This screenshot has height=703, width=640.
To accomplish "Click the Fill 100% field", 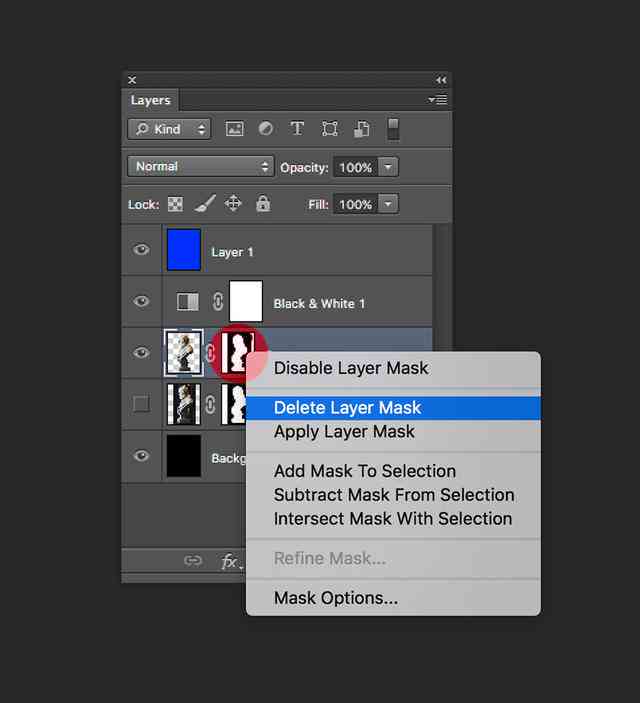I will pos(356,204).
